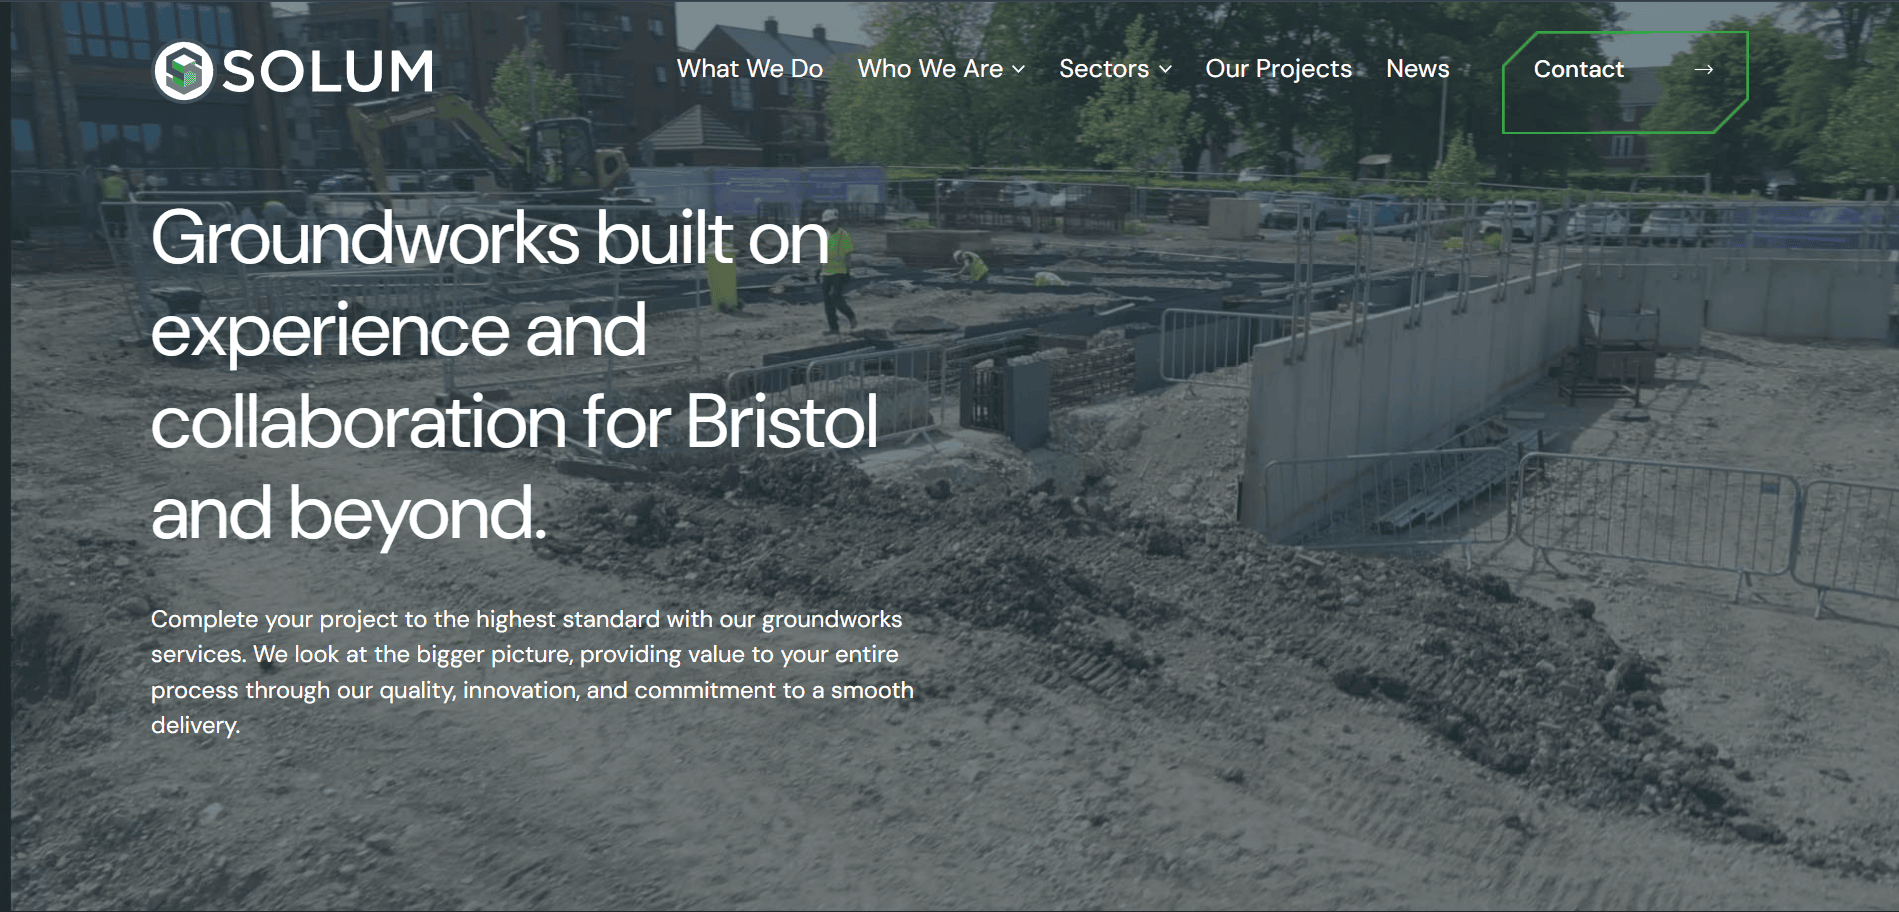Click the Contact button label
Viewport: 1899px width, 912px height.
pos(1579,69)
